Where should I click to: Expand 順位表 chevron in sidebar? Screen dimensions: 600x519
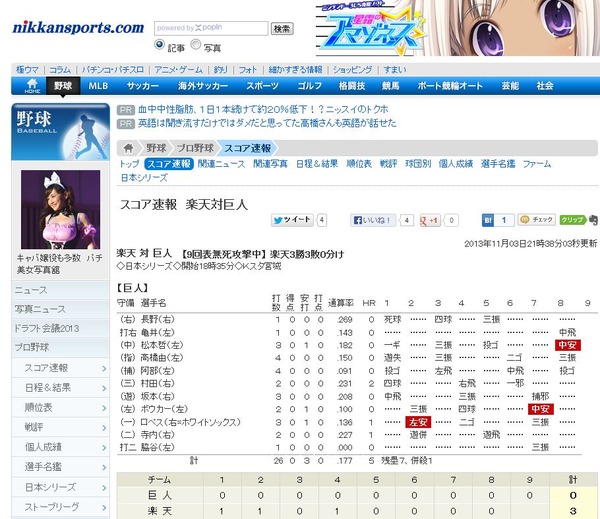pos(104,408)
